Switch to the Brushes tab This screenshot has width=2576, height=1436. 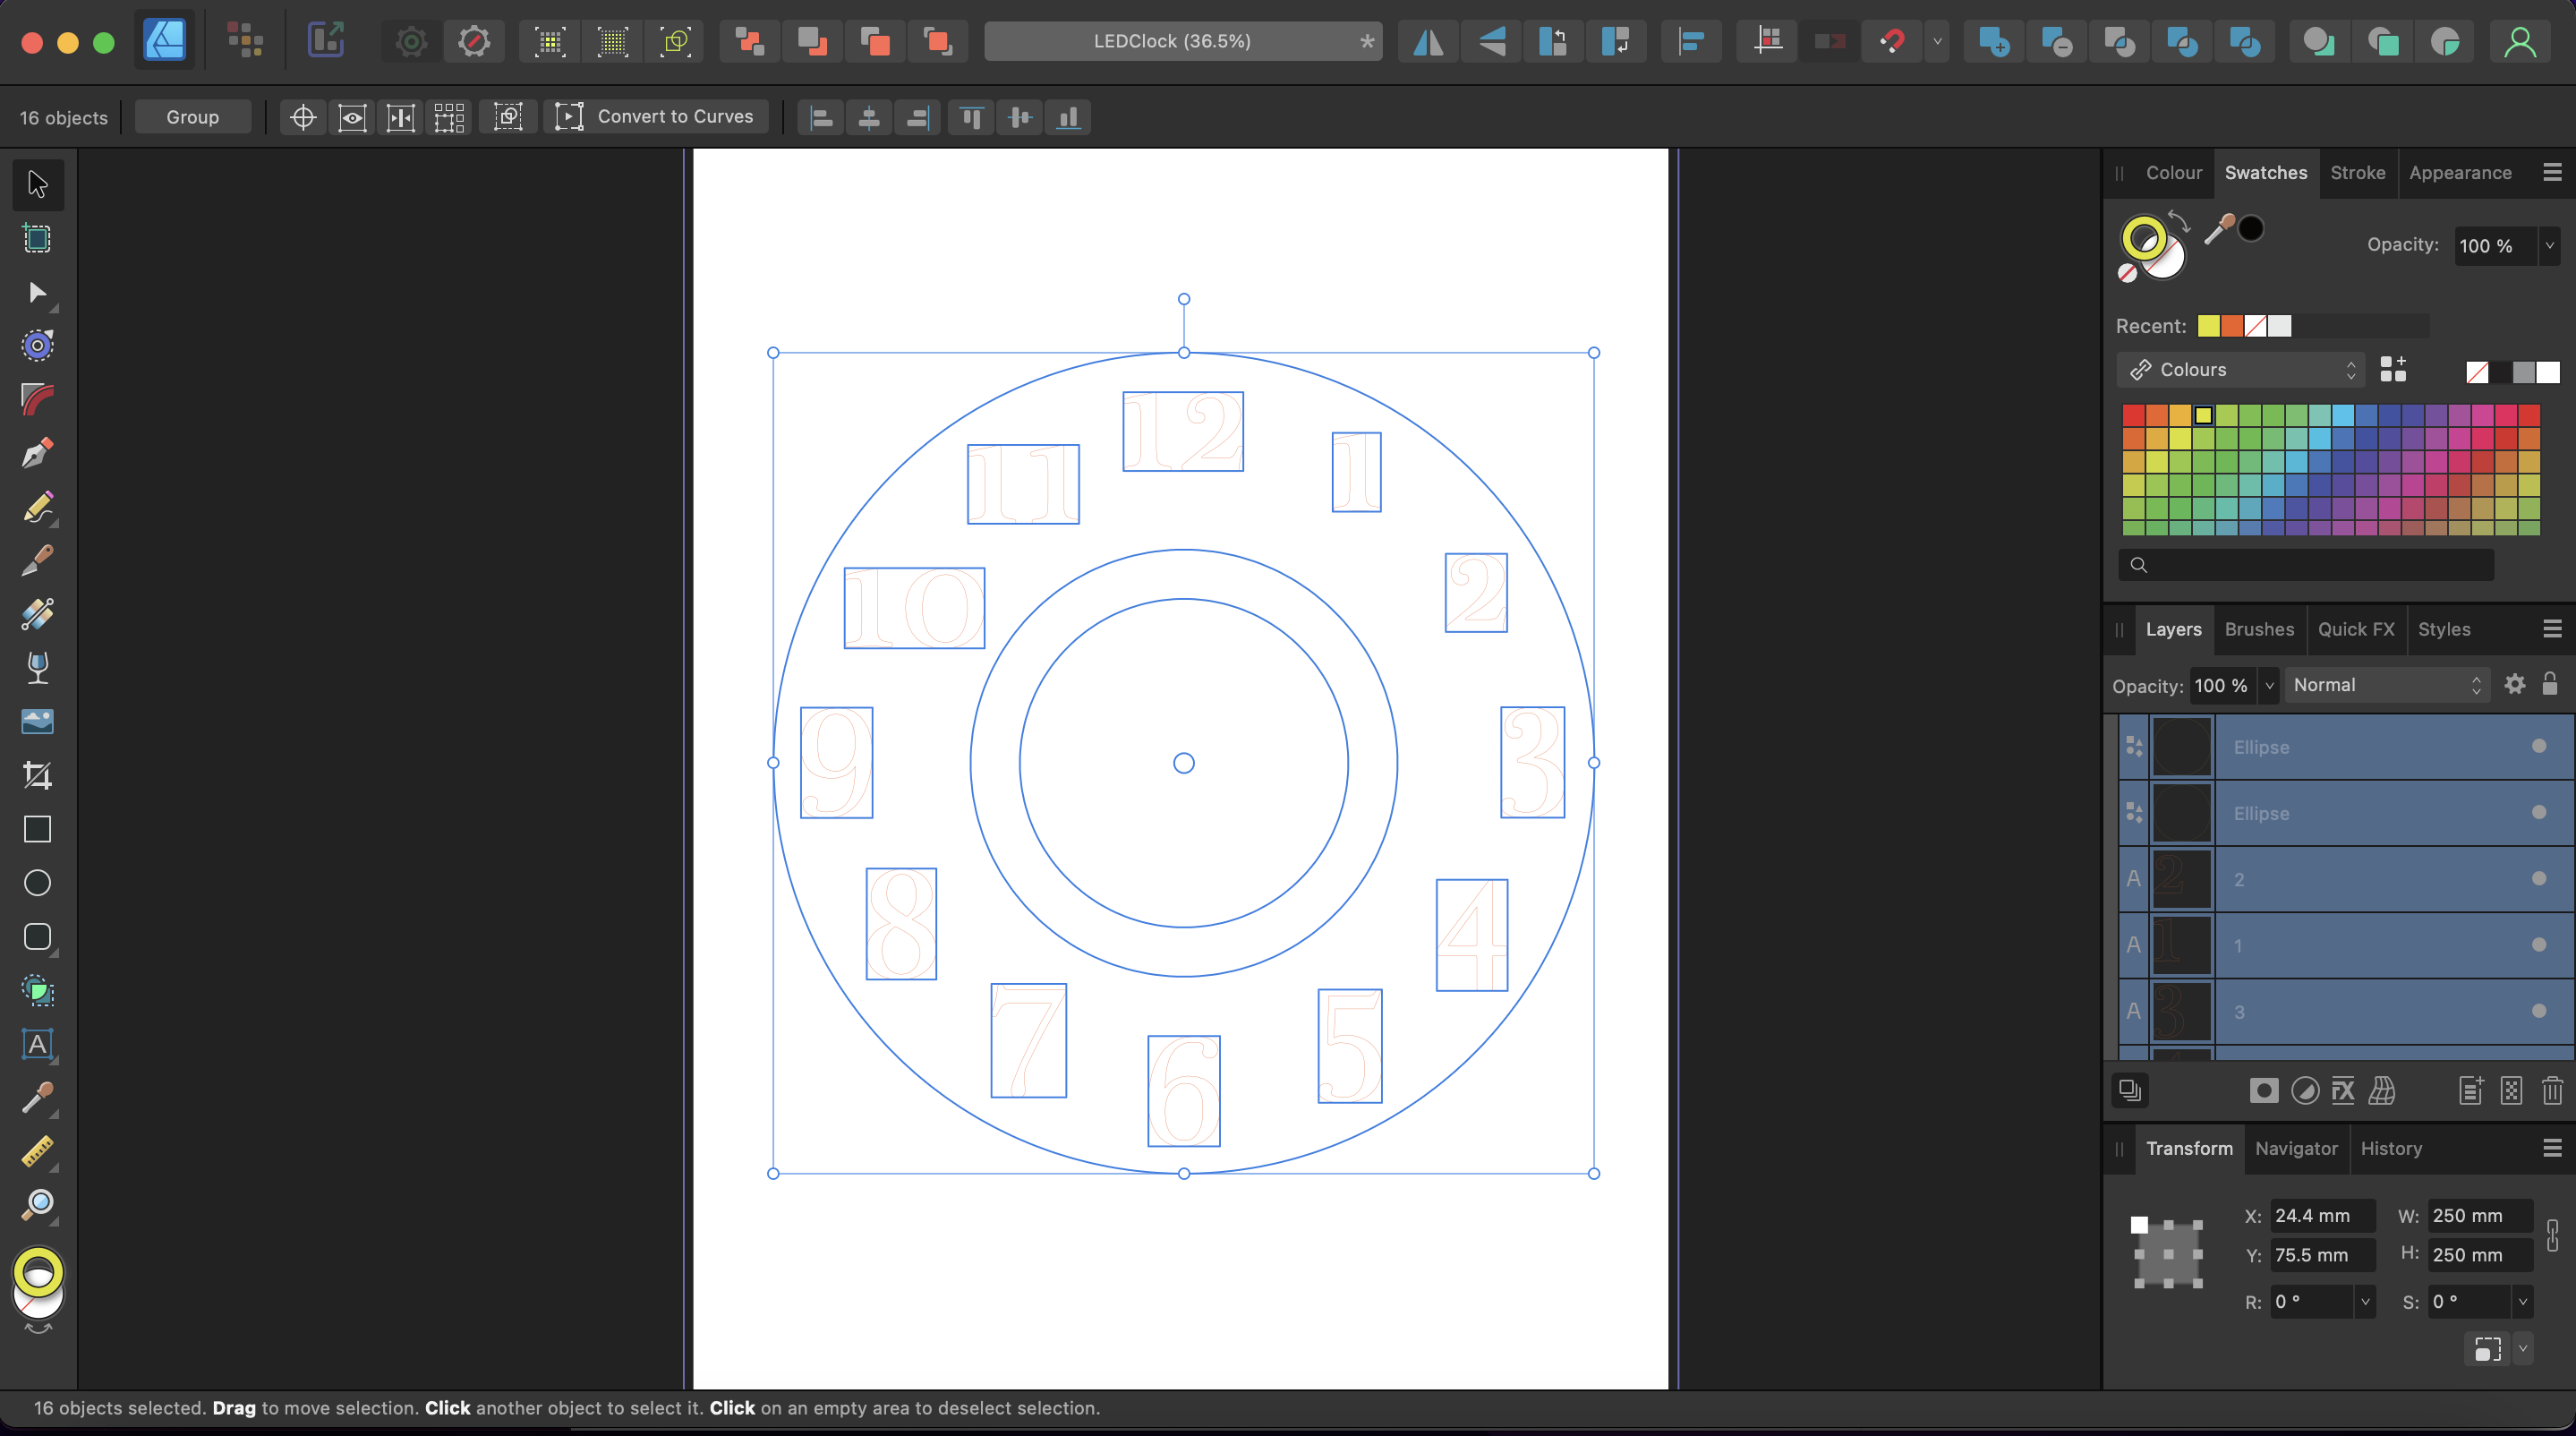pyautogui.click(x=2259, y=628)
